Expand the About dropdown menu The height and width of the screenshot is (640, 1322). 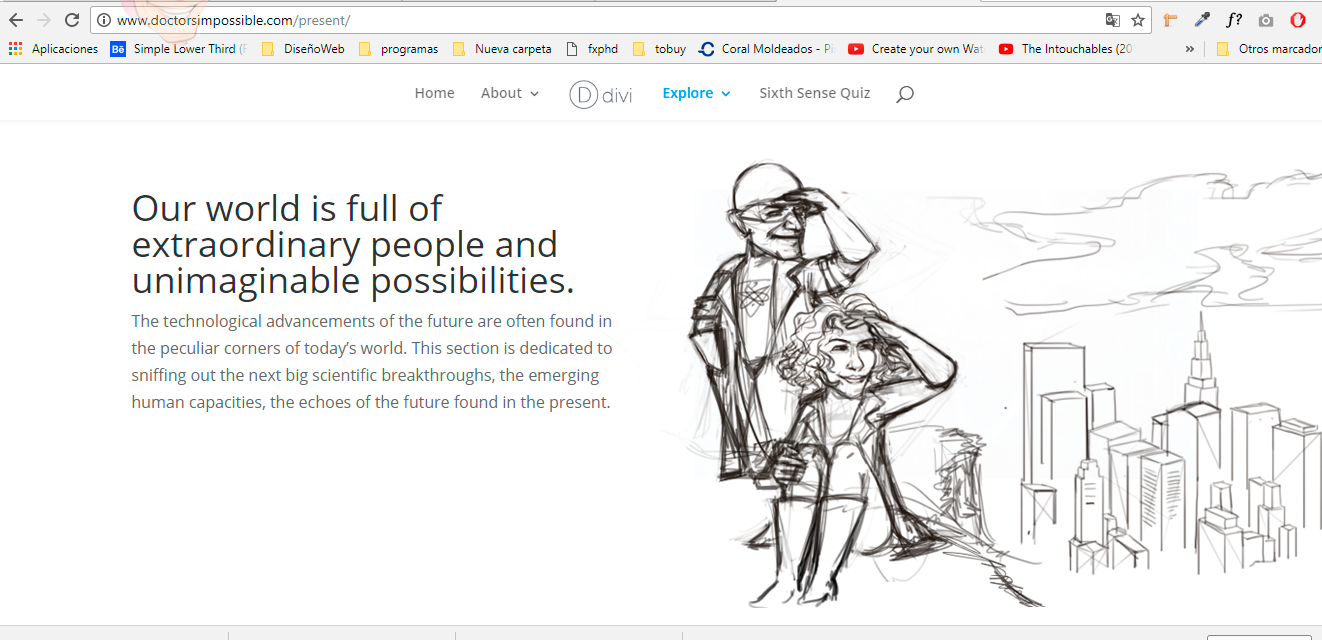(509, 93)
